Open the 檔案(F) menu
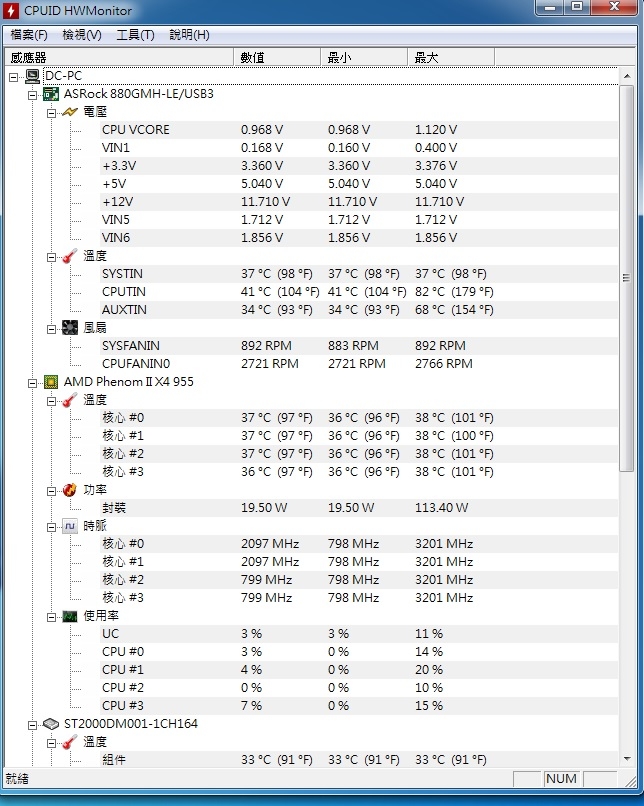The height and width of the screenshot is (806, 644). point(29,35)
